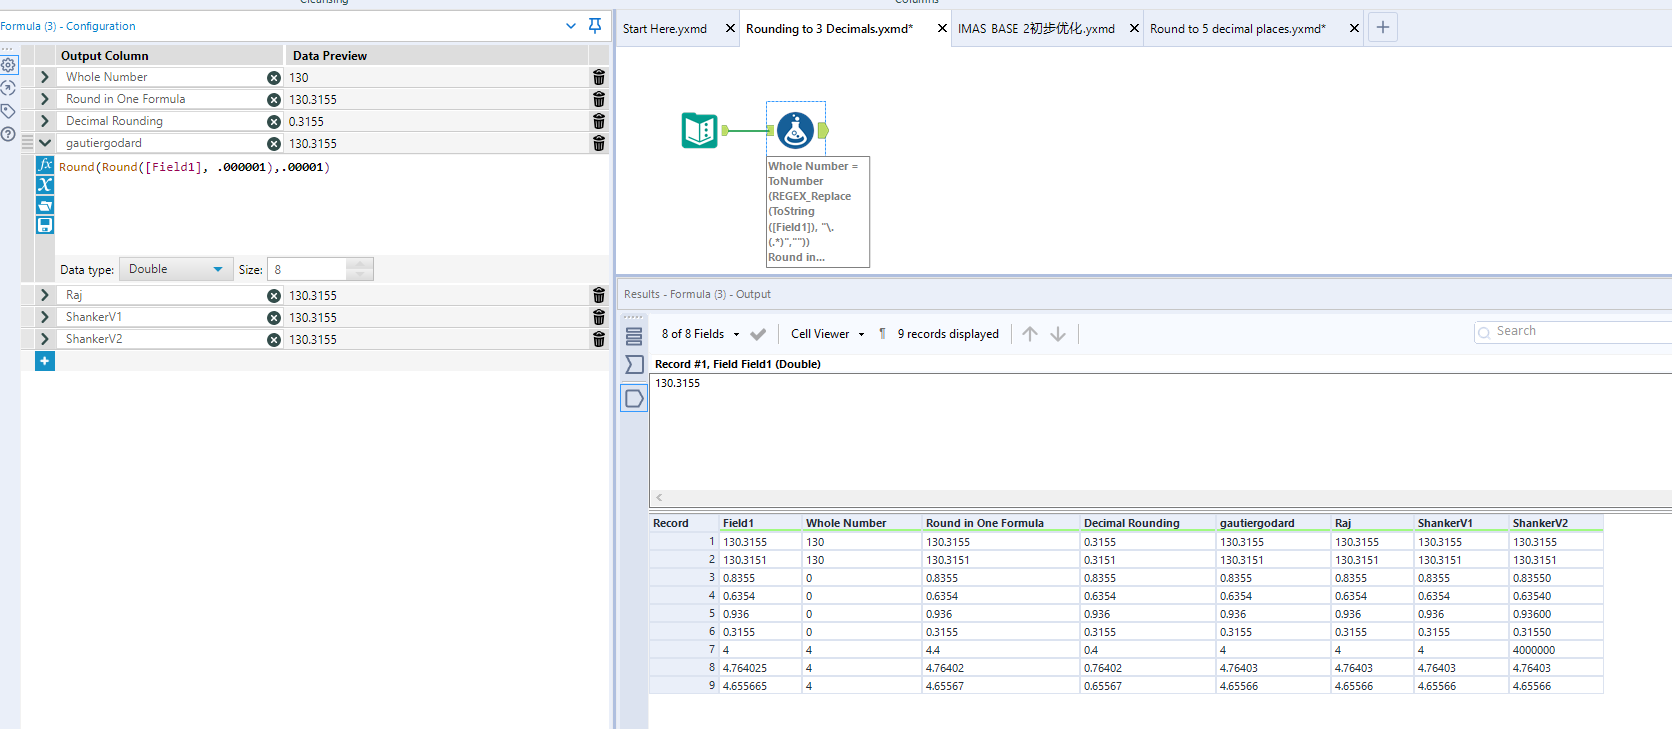Open the Cell Viewer dropdown
The width and height of the screenshot is (1672, 729).
coord(827,334)
